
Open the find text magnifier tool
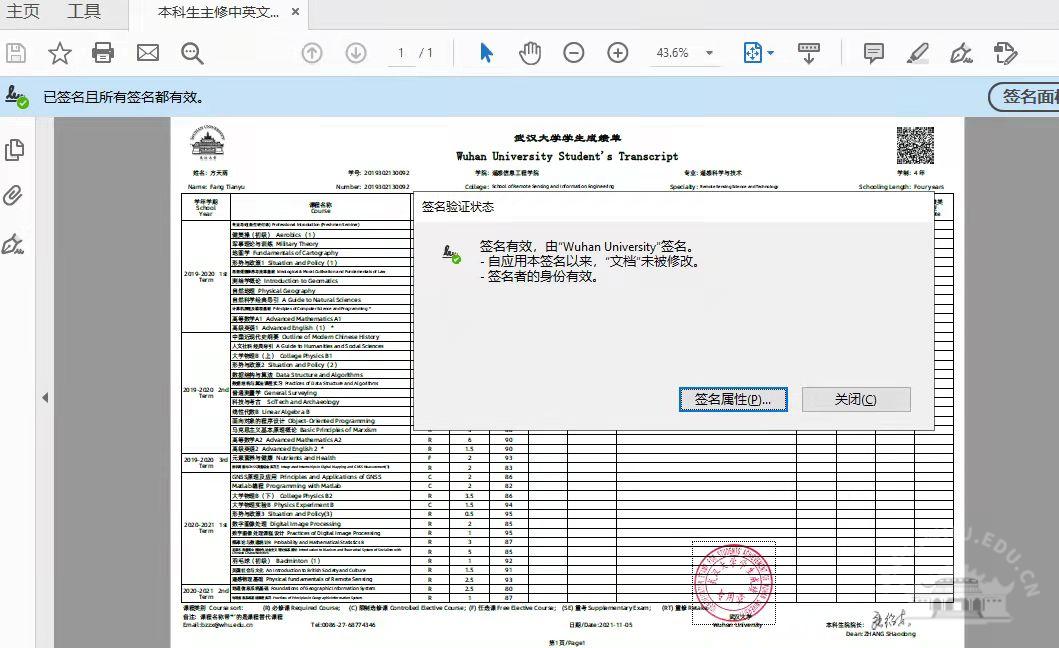point(192,53)
